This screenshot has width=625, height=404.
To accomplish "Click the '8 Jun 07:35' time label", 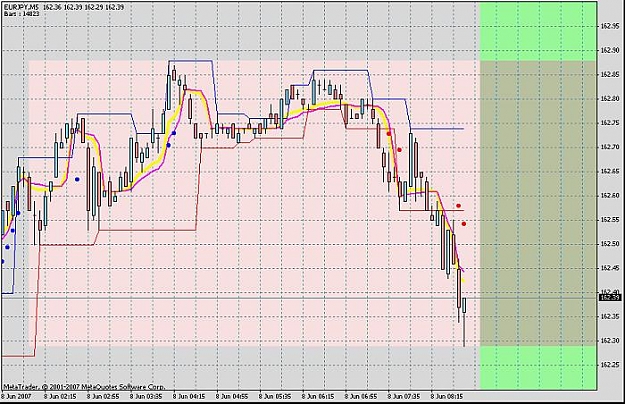I will pos(404,396).
